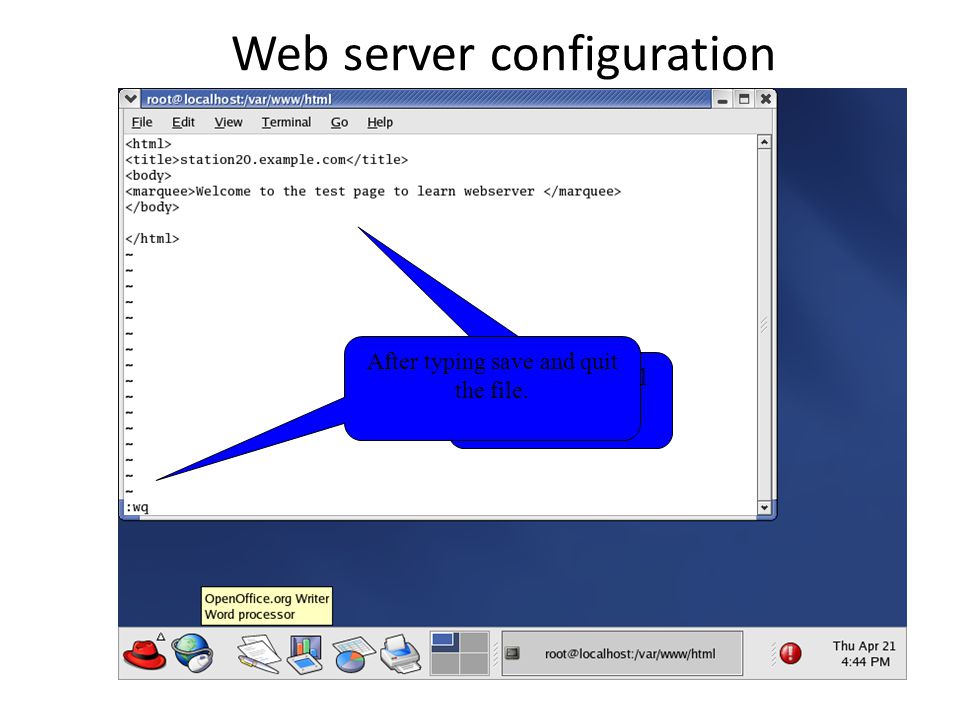The image size is (960, 720).
Task: Open the View menu in the terminal
Action: [x=228, y=122]
